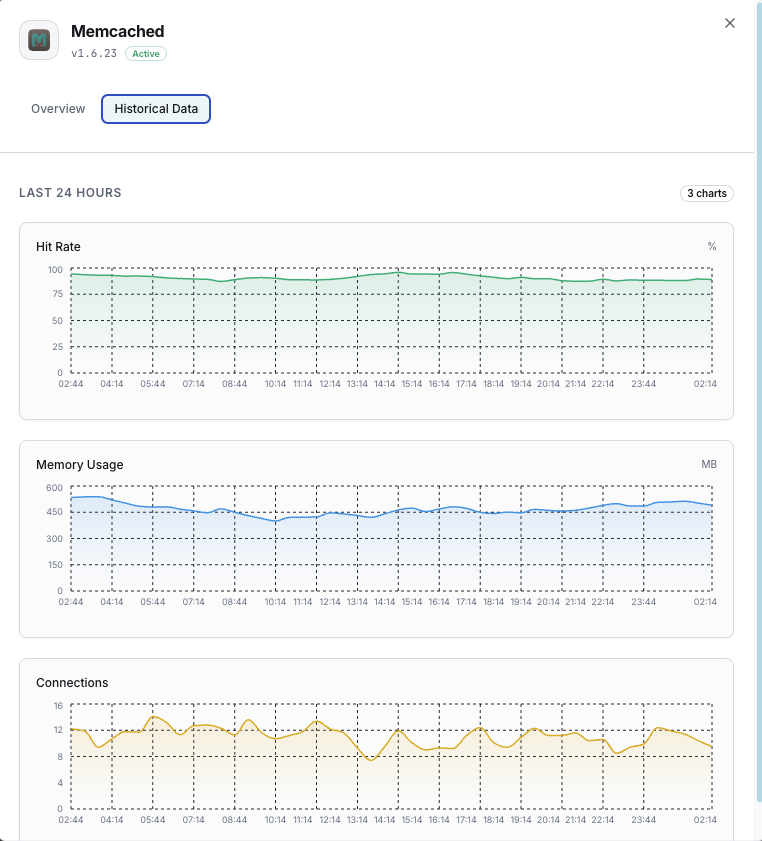Select the 3 charts count pill
Screen dimensions: 762x841
tap(707, 193)
